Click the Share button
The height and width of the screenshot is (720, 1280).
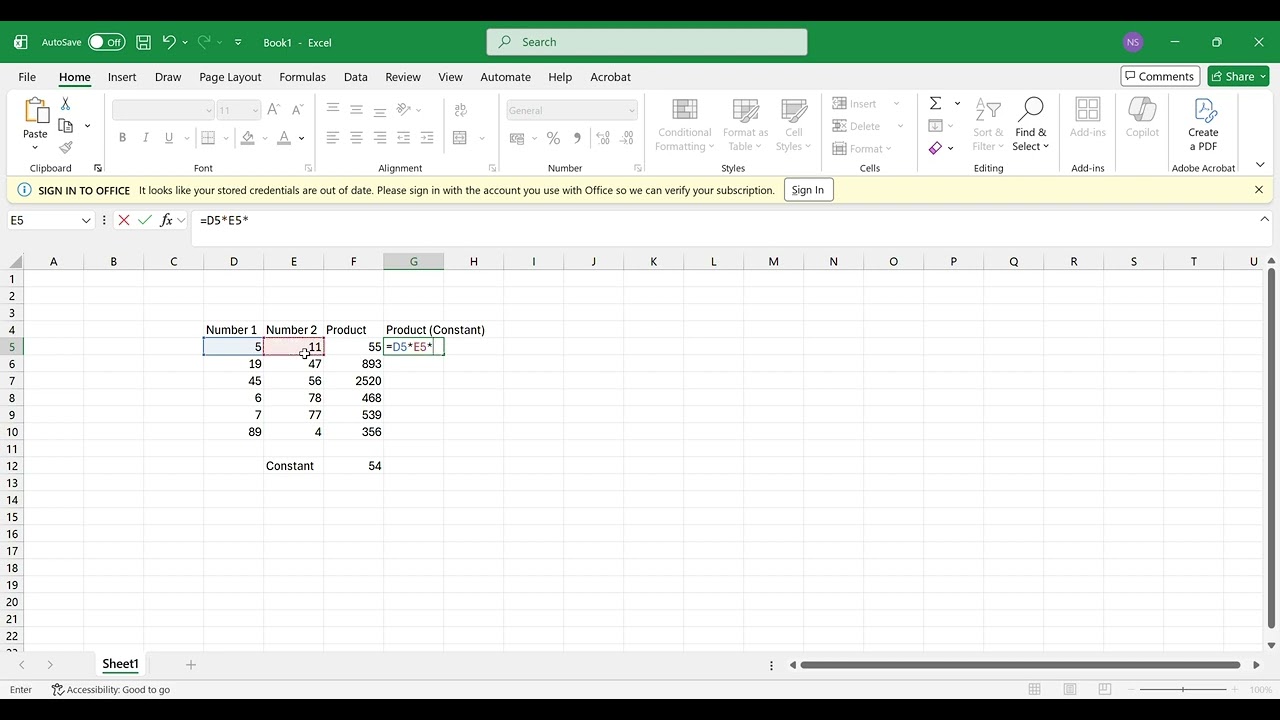(1238, 76)
